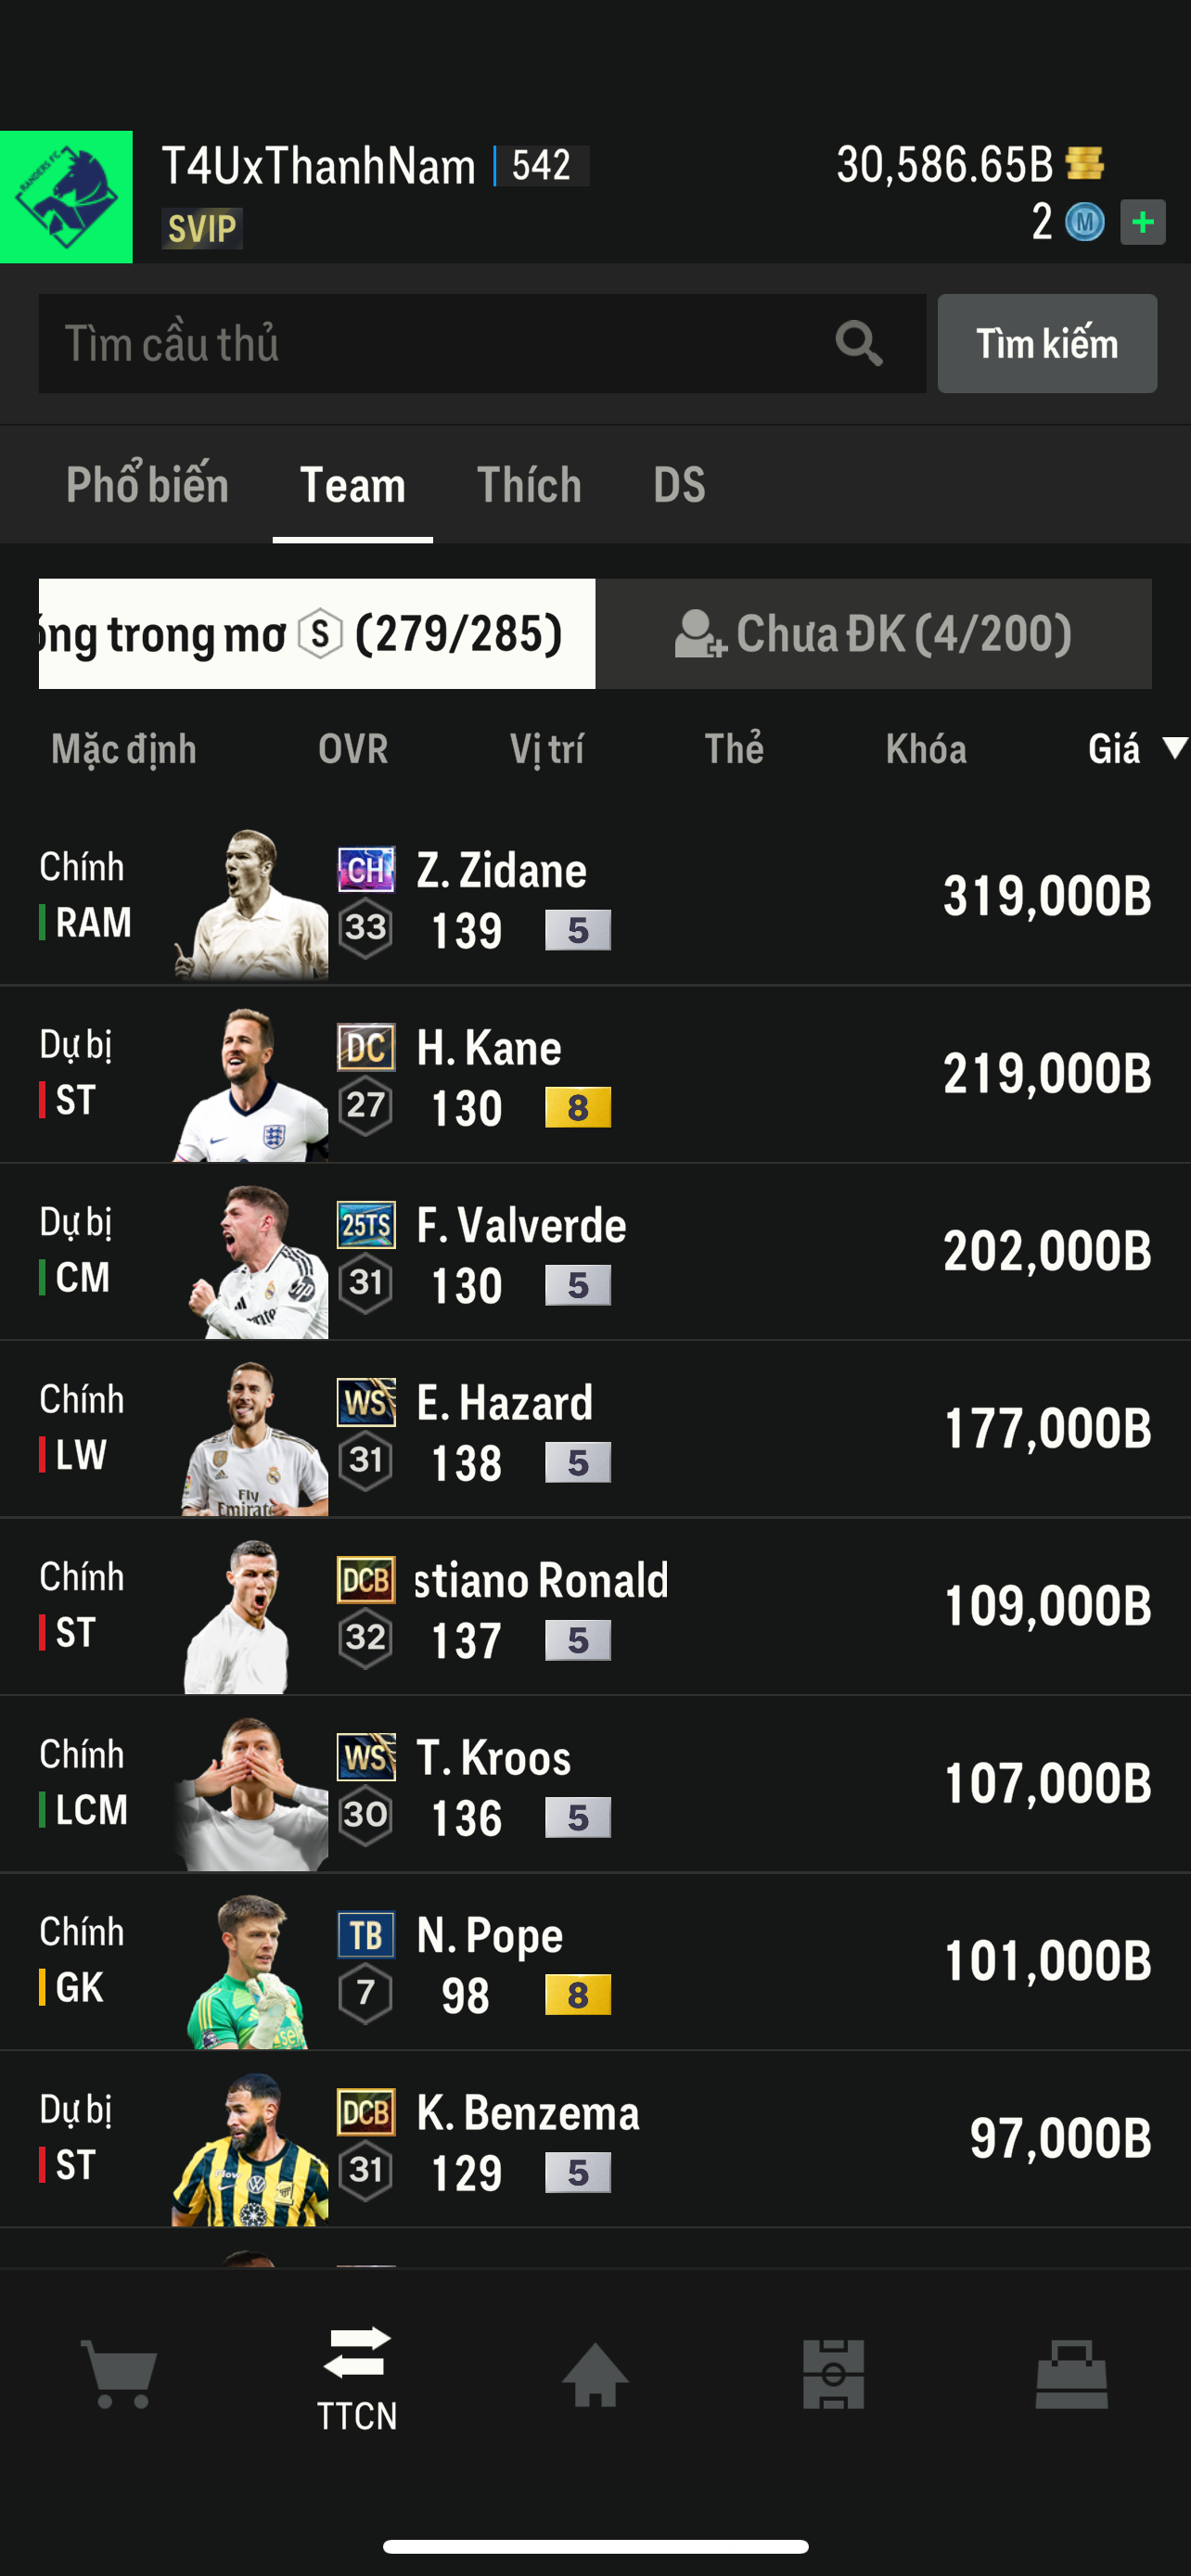Select the (279/285) squad list toggle
This screenshot has height=2576, width=1191.
coord(317,634)
